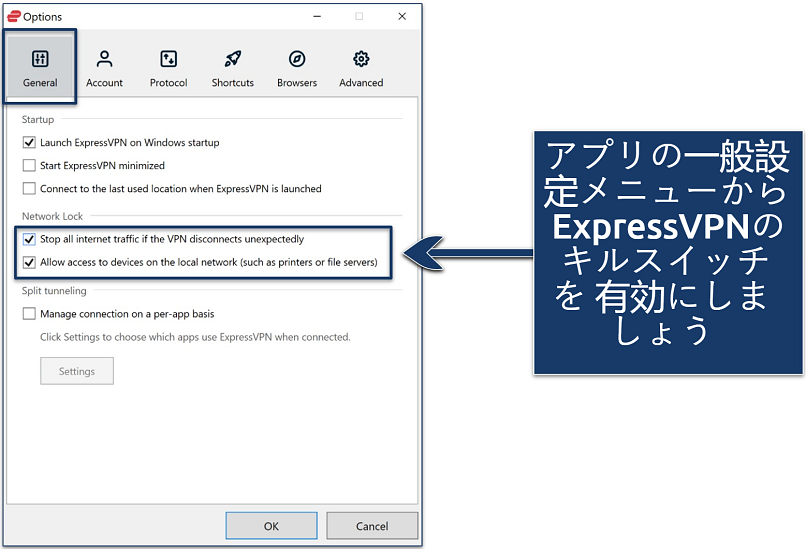Click the 'Click Settings to choose which apps' hint
806x549 pixels.
point(195,337)
